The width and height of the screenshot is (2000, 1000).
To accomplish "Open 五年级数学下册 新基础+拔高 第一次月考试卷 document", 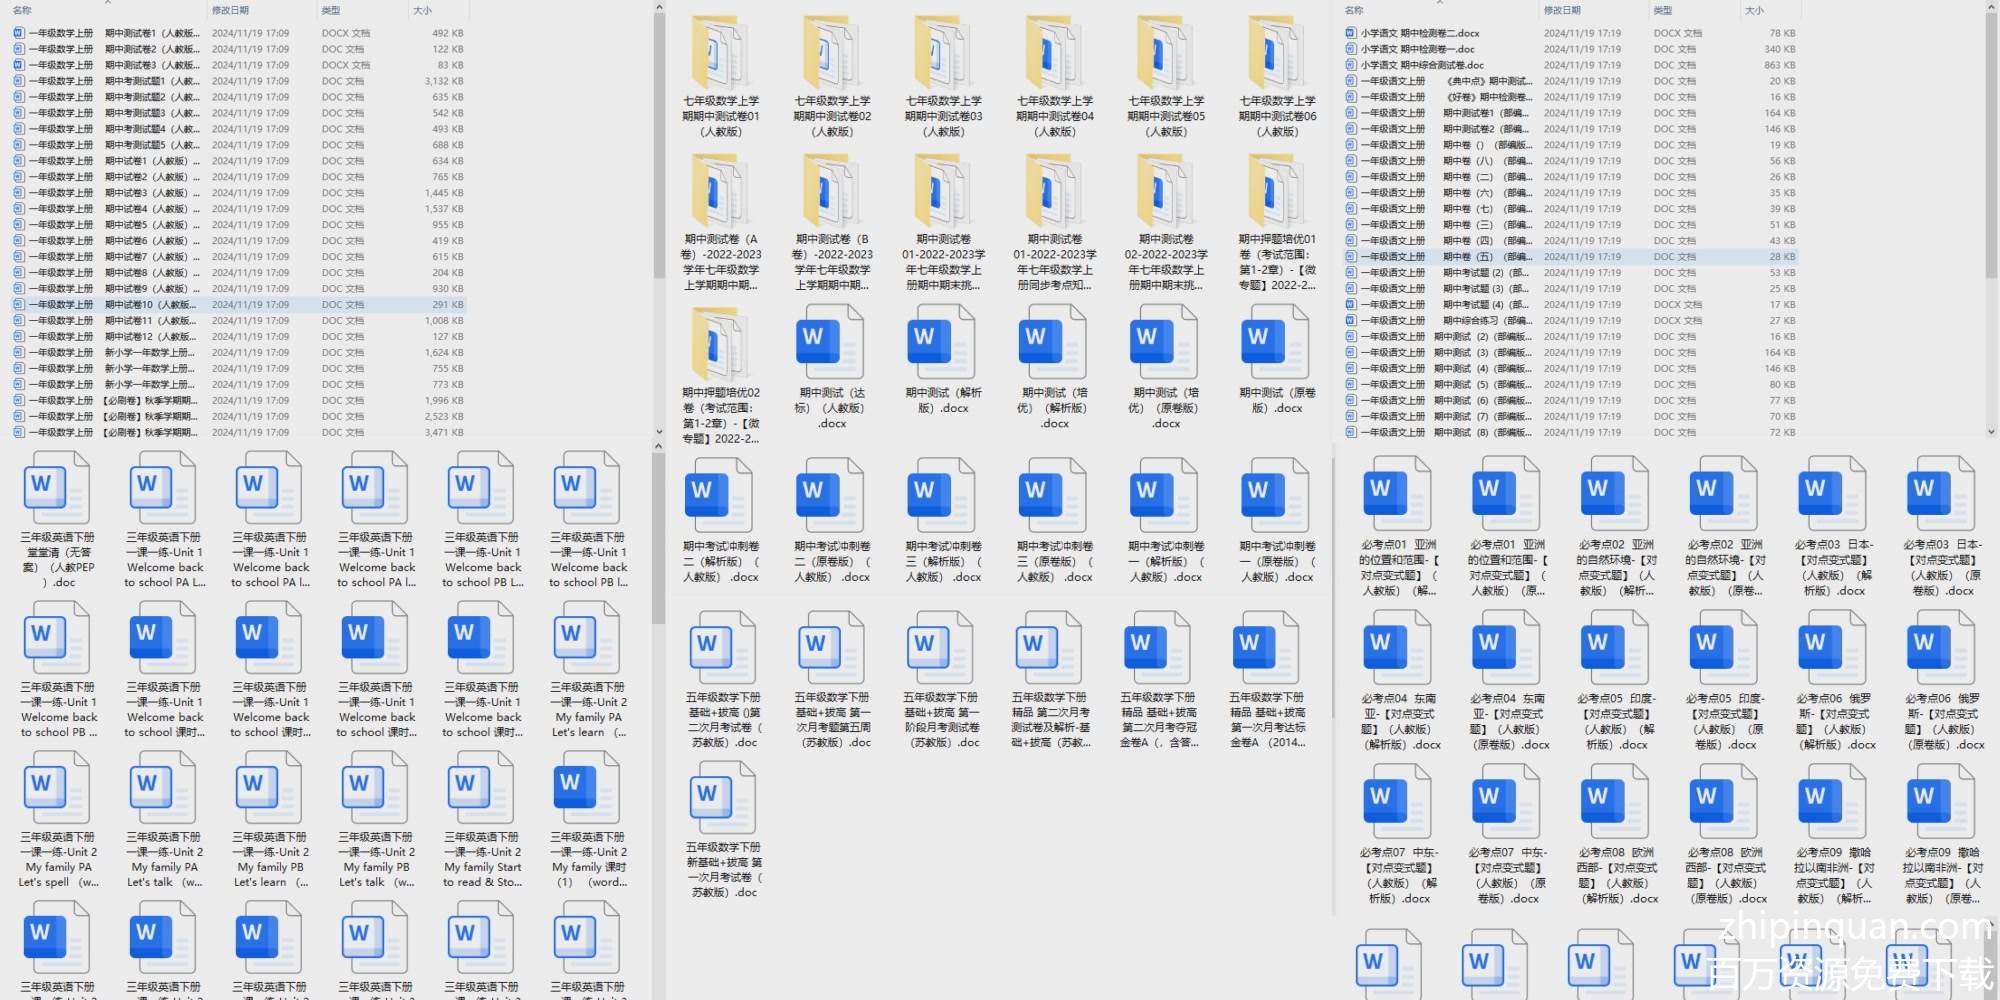I will click(723, 800).
